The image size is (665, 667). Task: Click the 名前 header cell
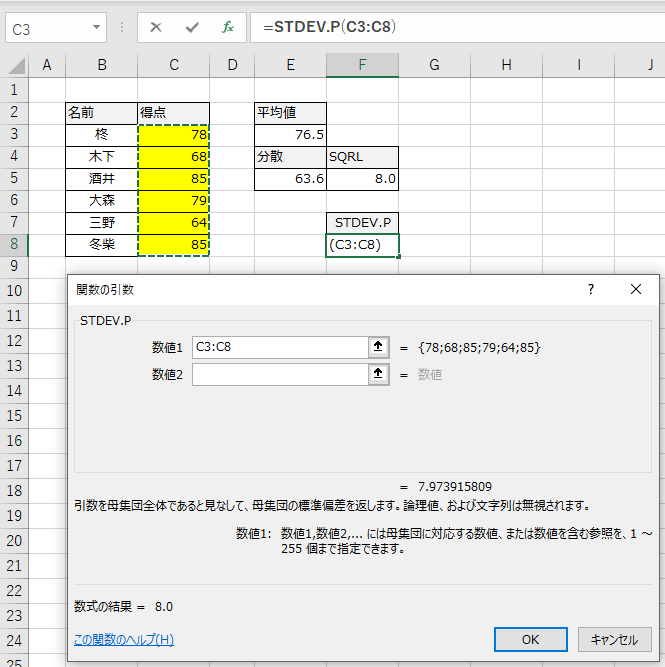pos(102,113)
